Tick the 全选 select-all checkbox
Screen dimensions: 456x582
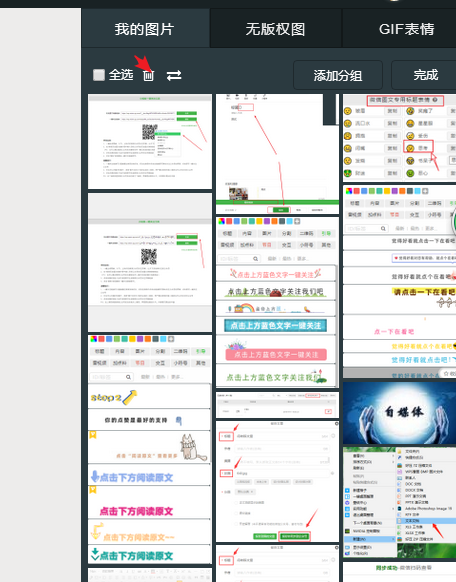(x=99, y=75)
